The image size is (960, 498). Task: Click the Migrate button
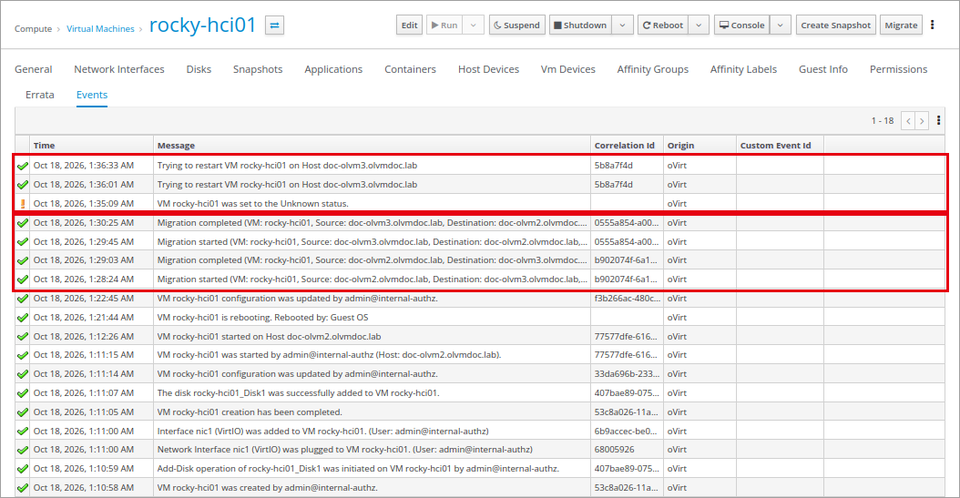[x=901, y=25]
